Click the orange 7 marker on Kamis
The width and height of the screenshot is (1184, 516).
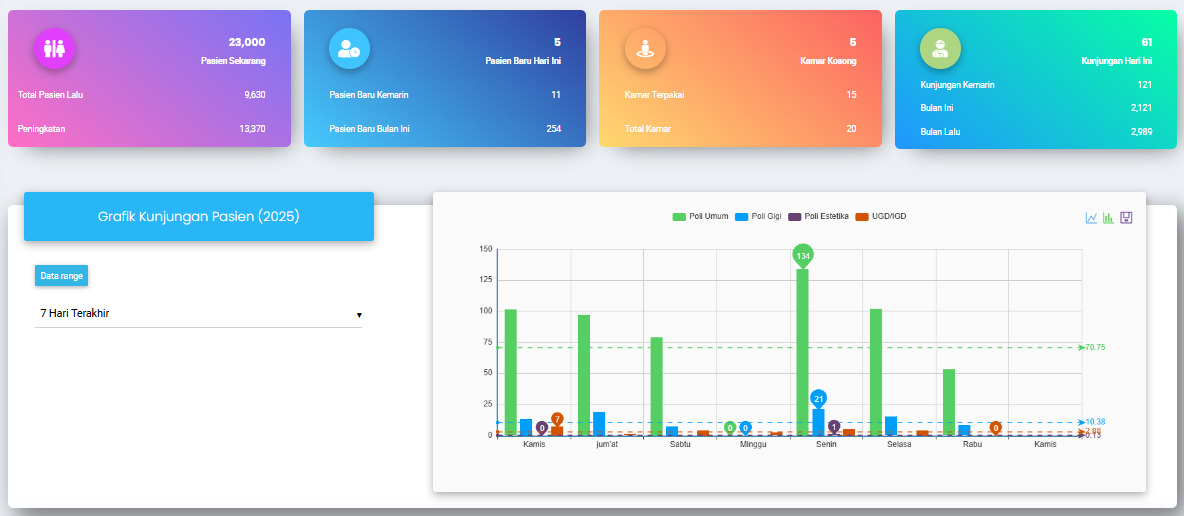[x=557, y=419]
